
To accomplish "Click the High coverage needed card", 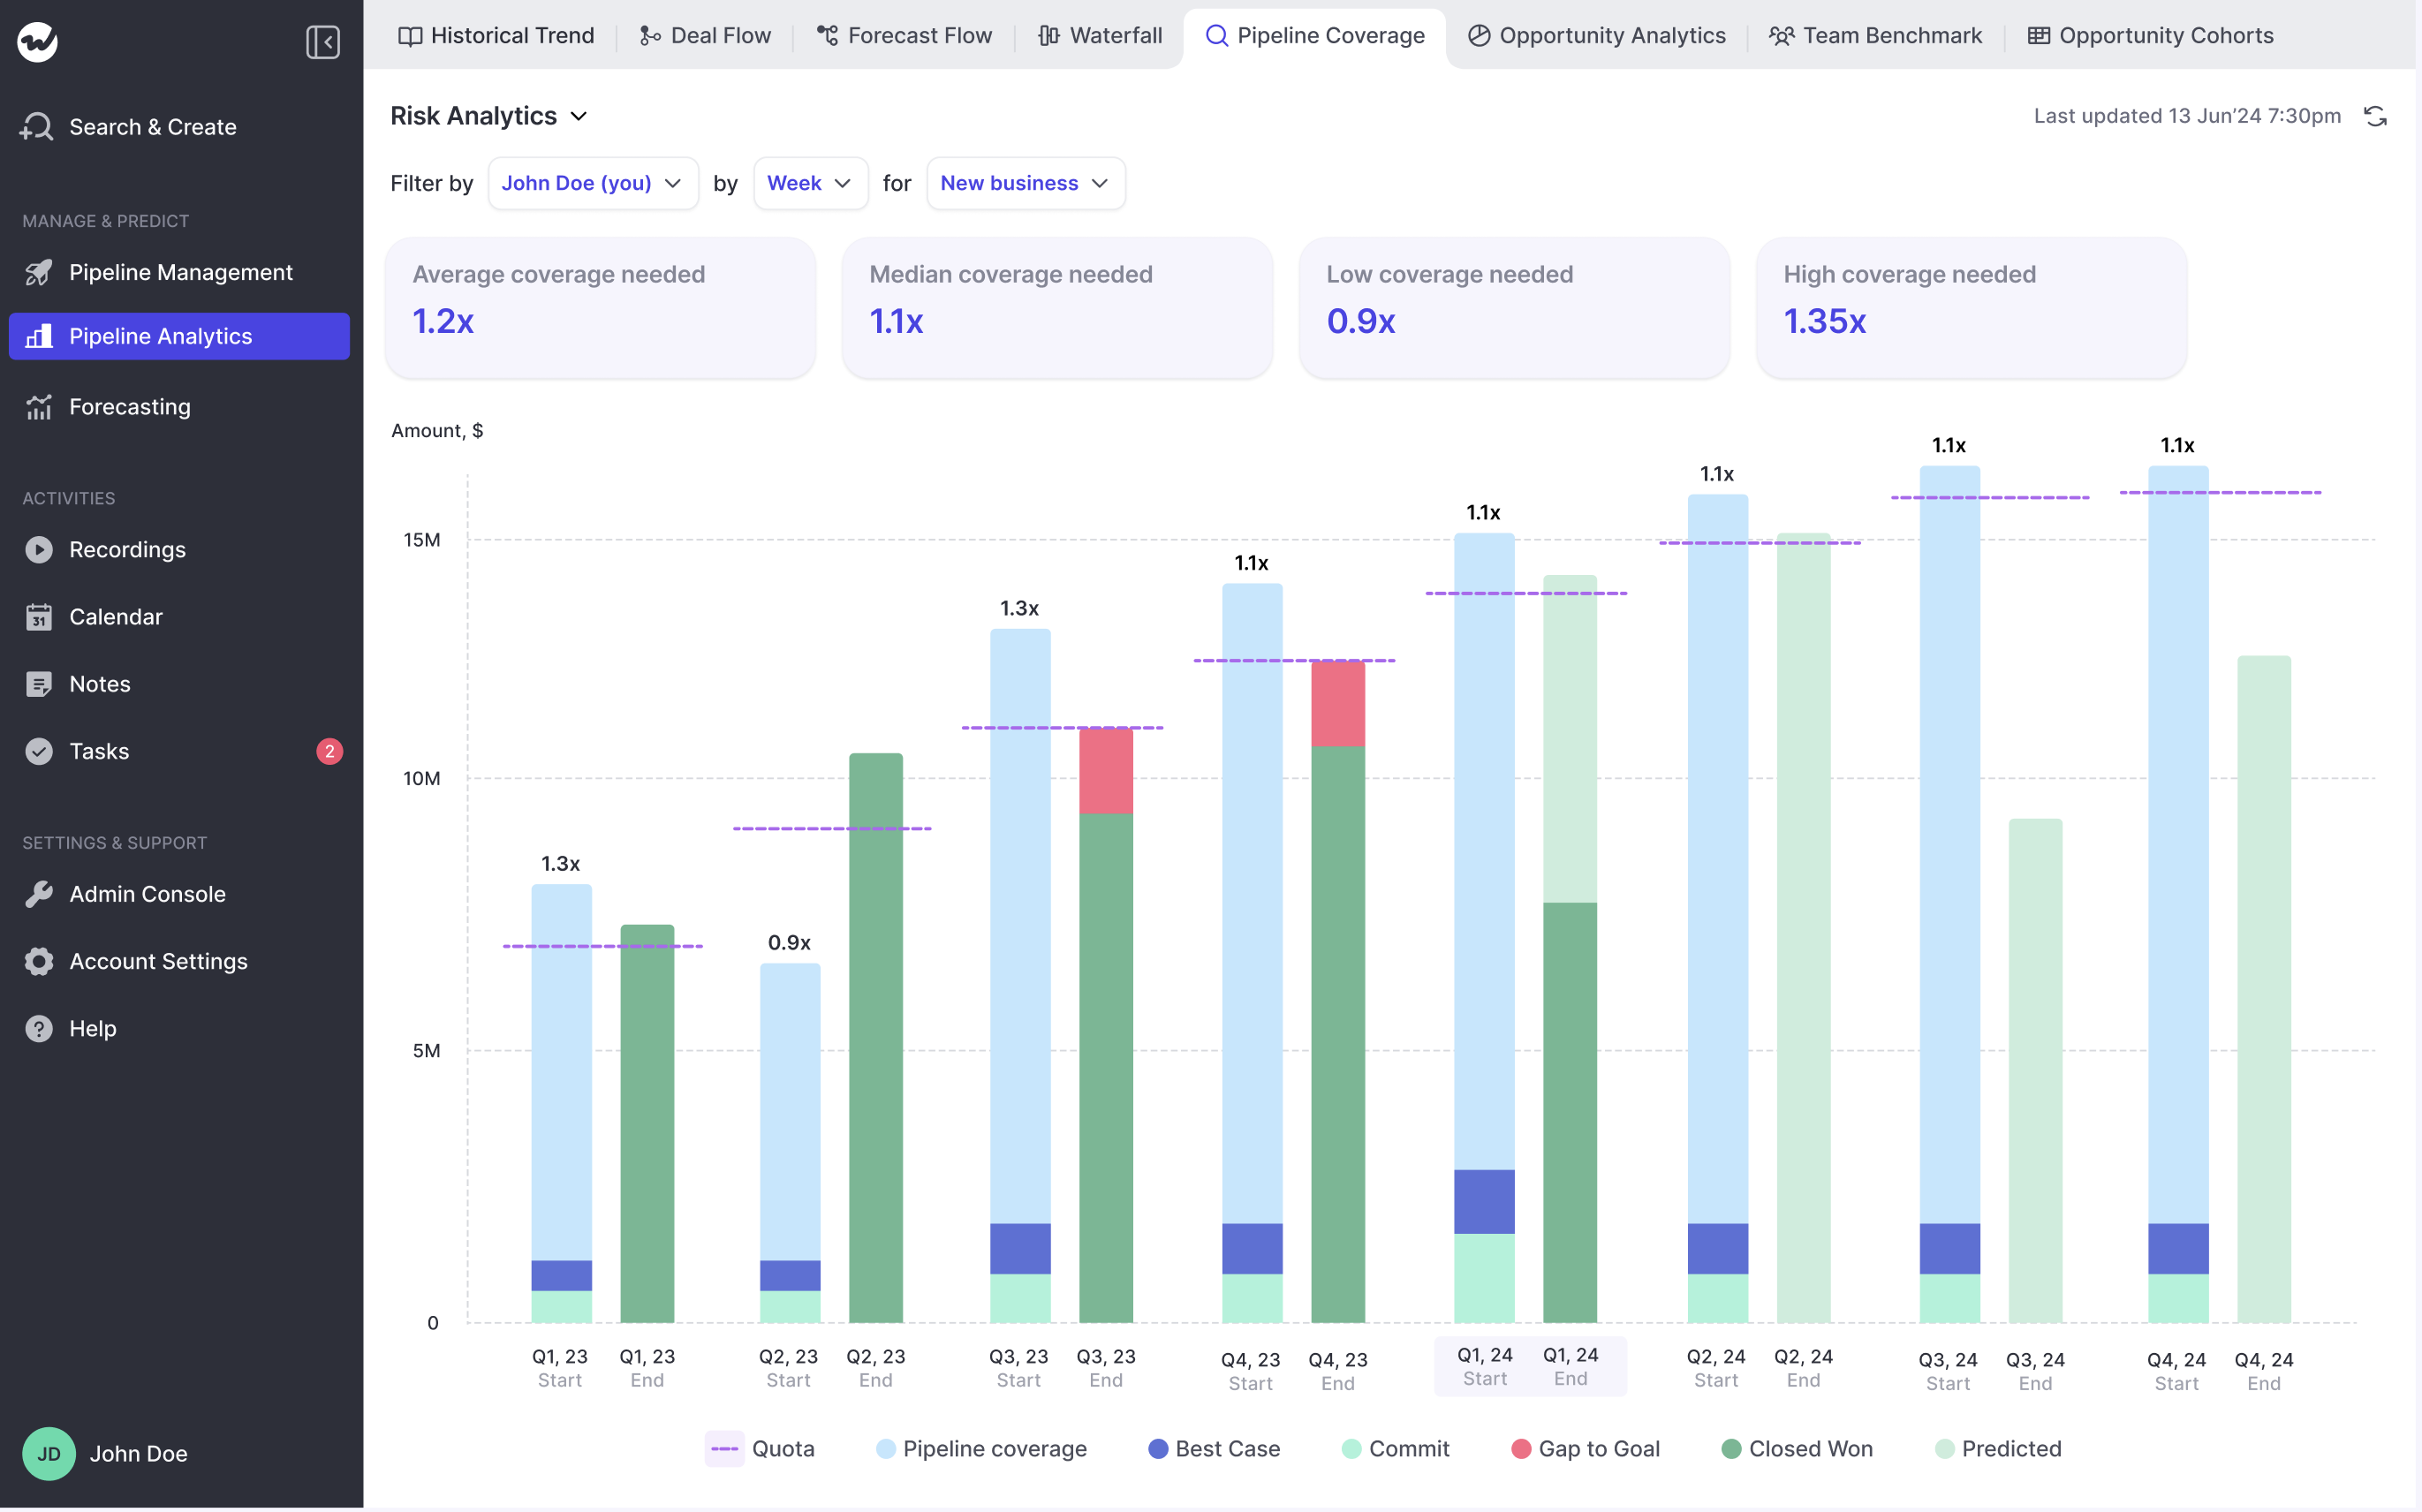I will click(x=1971, y=307).
